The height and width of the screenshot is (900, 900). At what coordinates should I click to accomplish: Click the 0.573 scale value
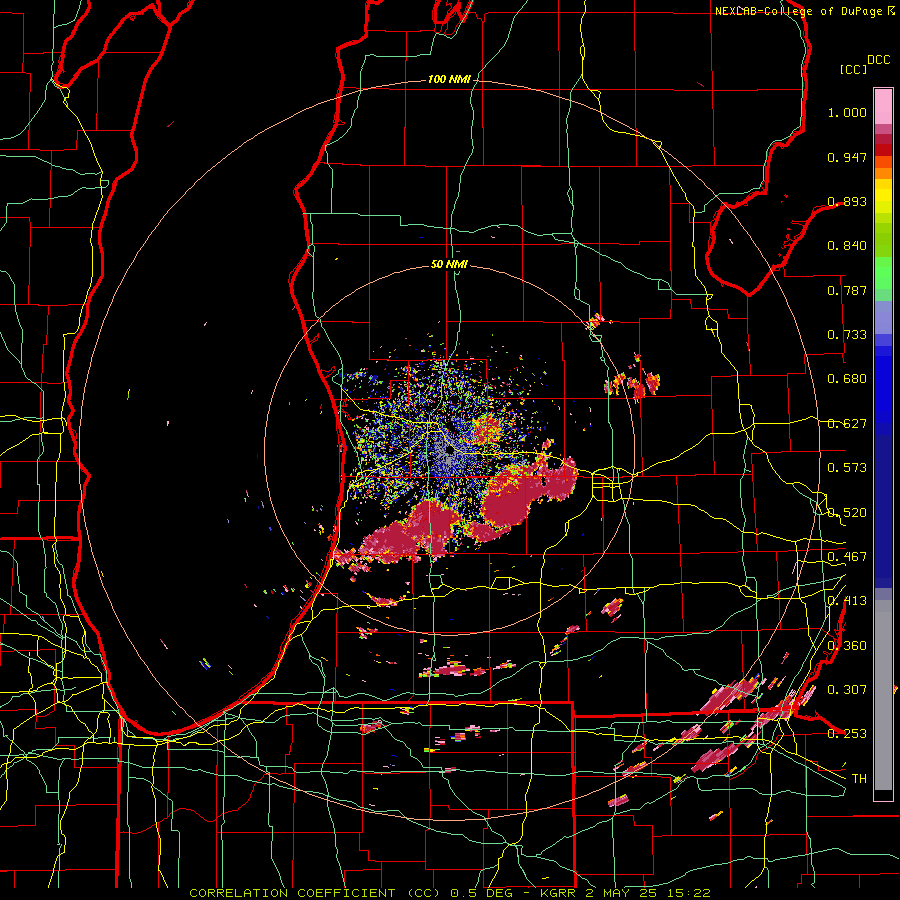[x=847, y=468]
